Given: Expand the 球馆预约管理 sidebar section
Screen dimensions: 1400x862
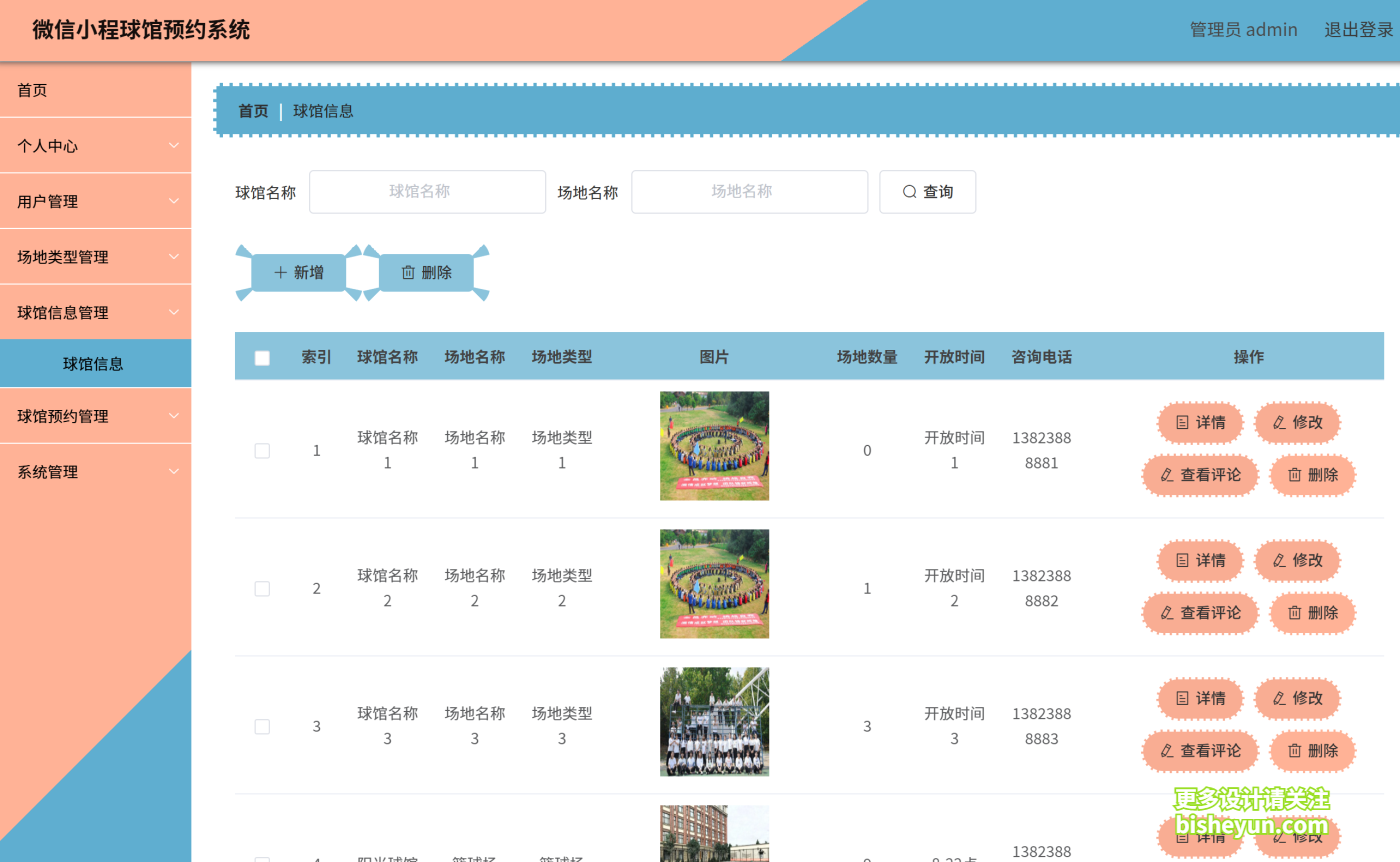Looking at the screenshot, I should pos(95,415).
